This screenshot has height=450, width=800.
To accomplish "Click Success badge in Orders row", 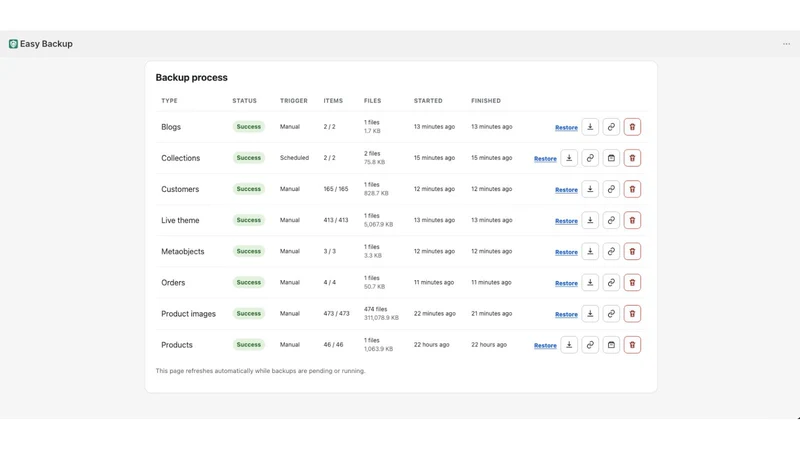I will click(248, 283).
